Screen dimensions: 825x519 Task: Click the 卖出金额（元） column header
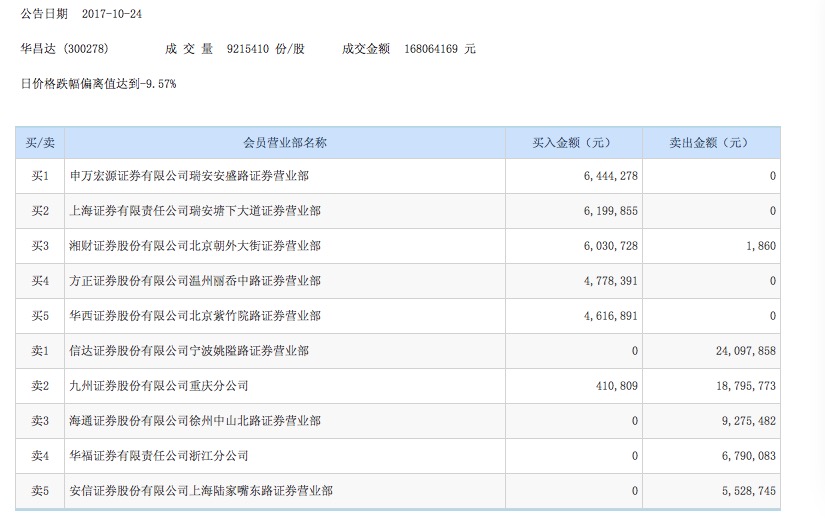click(711, 143)
